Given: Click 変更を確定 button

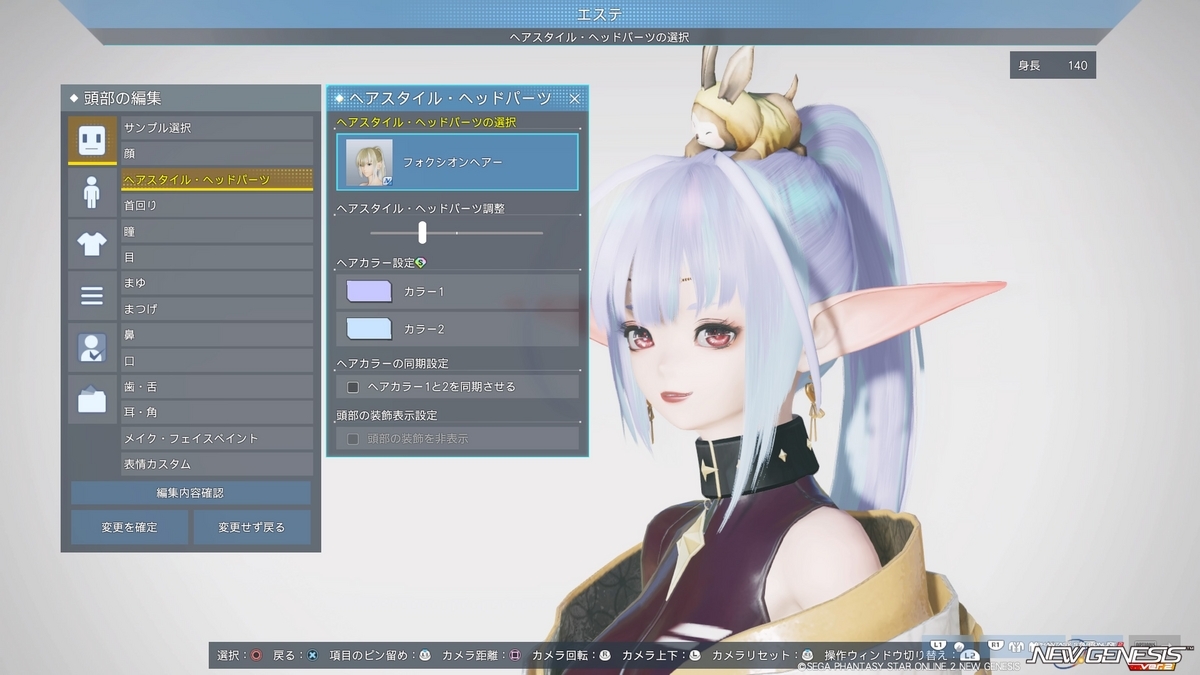Looking at the screenshot, I should pos(129,527).
